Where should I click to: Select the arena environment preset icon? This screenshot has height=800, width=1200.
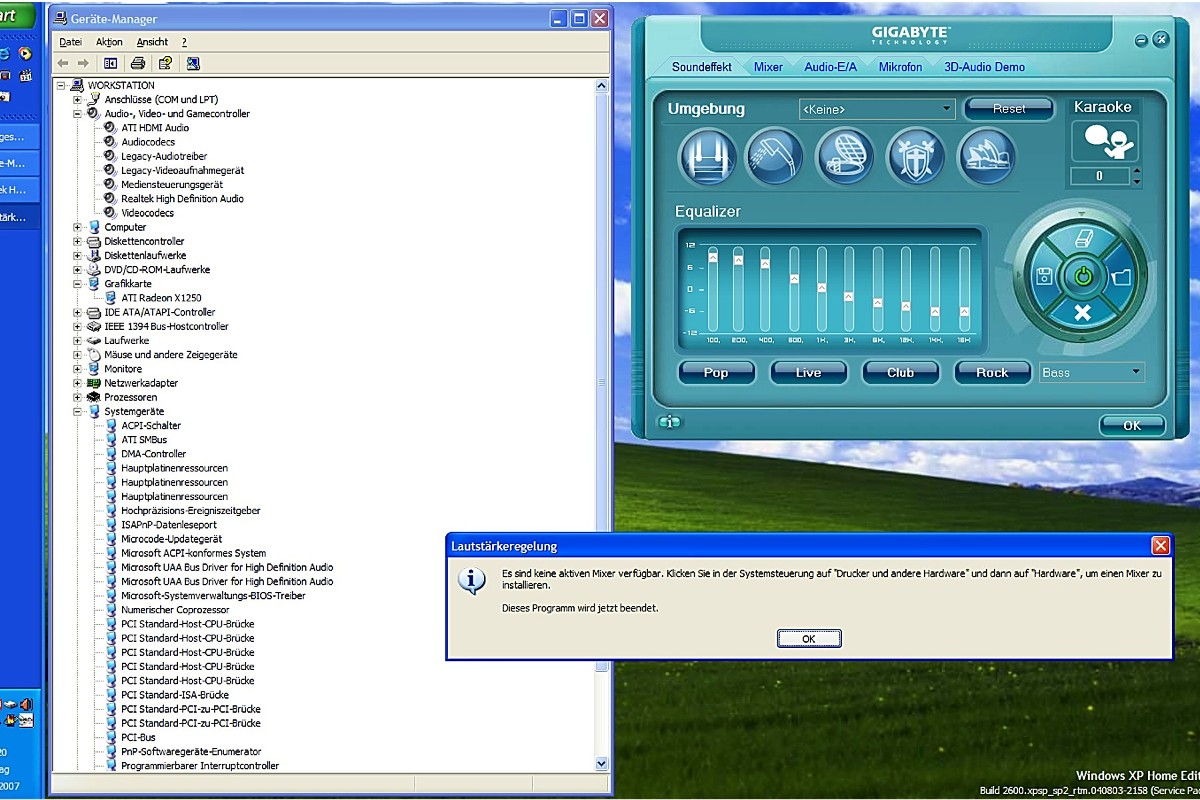(x=845, y=157)
